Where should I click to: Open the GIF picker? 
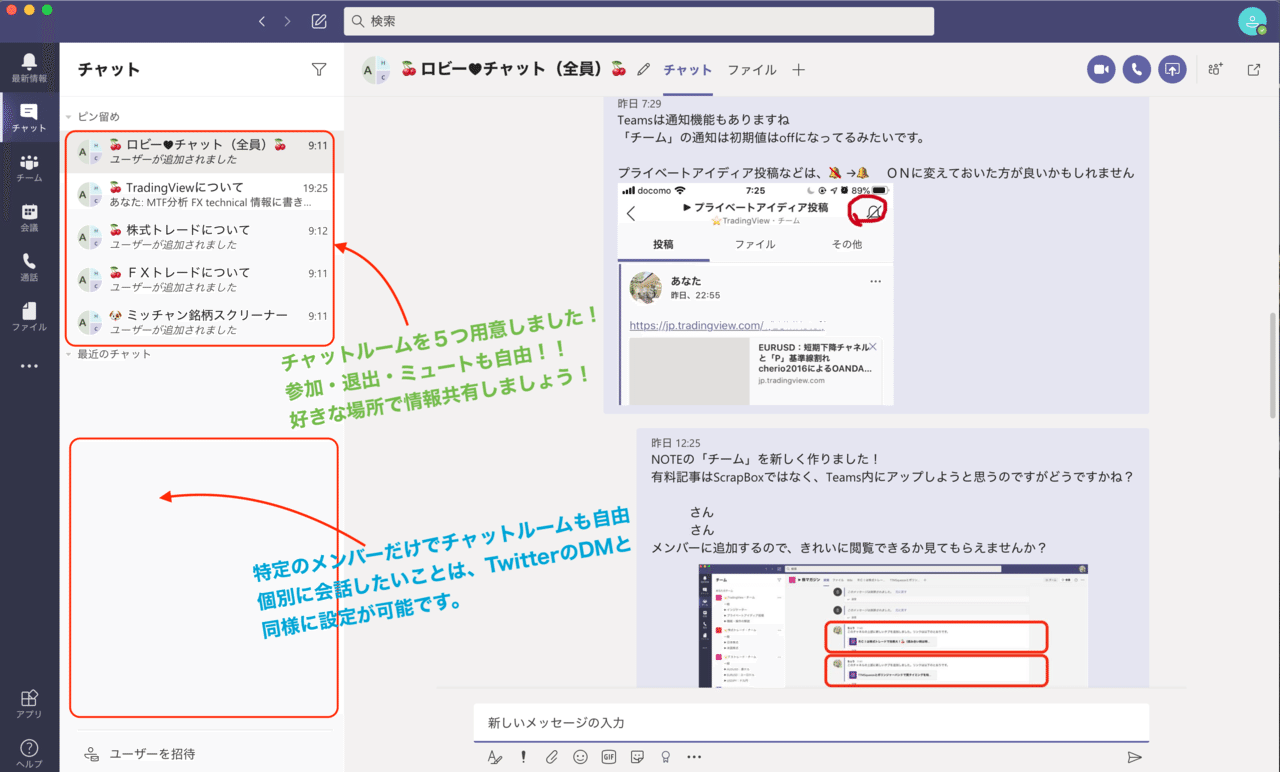608,757
